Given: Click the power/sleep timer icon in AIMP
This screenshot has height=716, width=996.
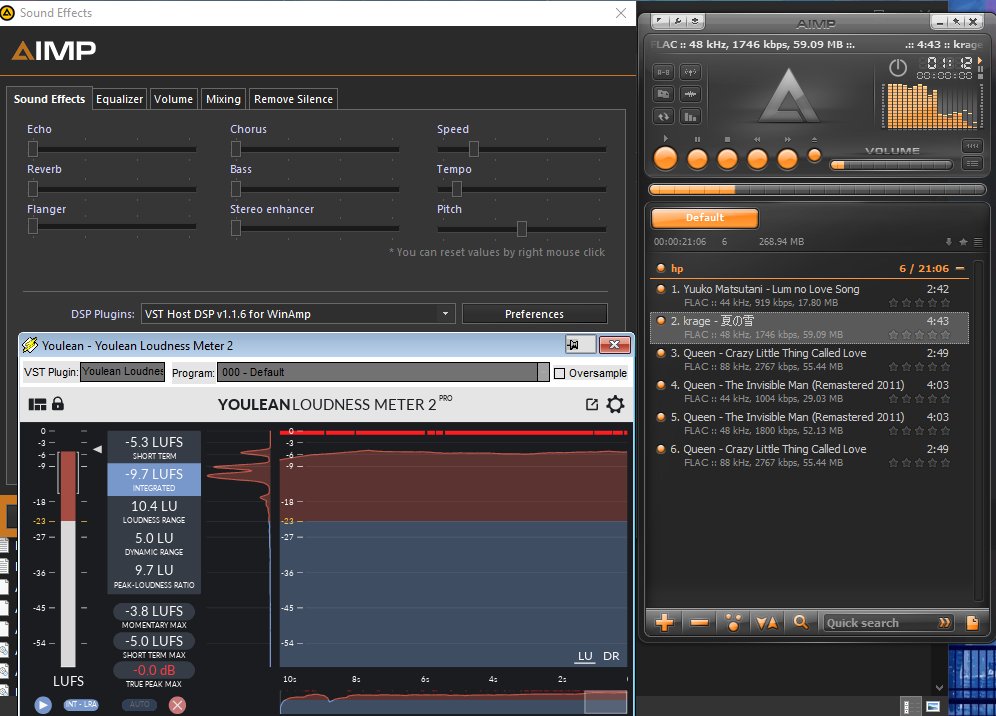Looking at the screenshot, I should click(898, 67).
